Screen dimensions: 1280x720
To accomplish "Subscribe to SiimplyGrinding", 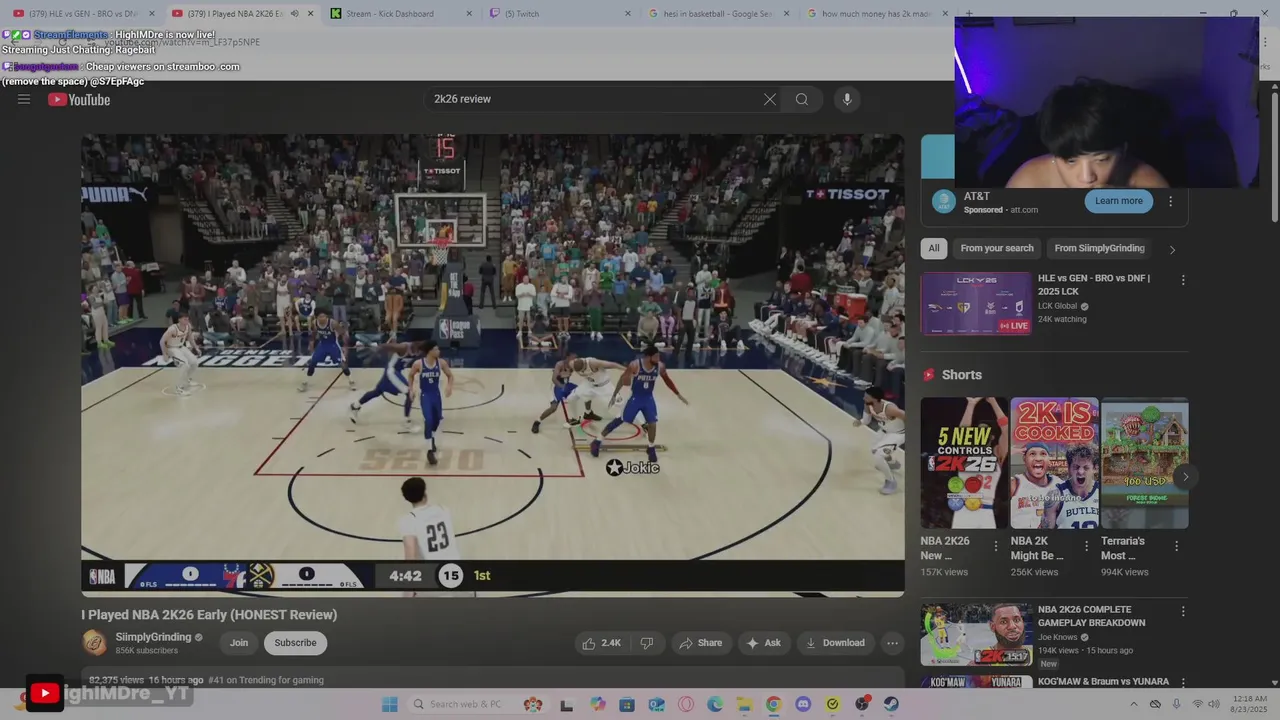I will (295, 643).
